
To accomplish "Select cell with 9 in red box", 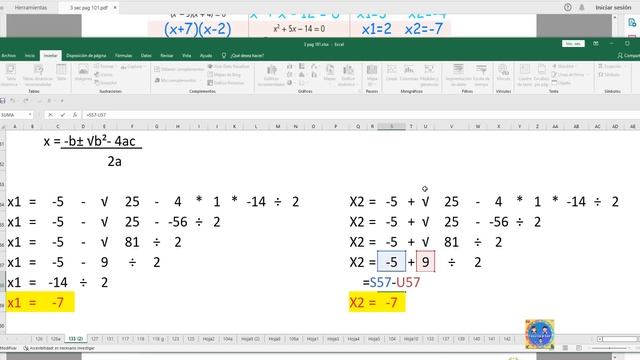I will point(425,262).
